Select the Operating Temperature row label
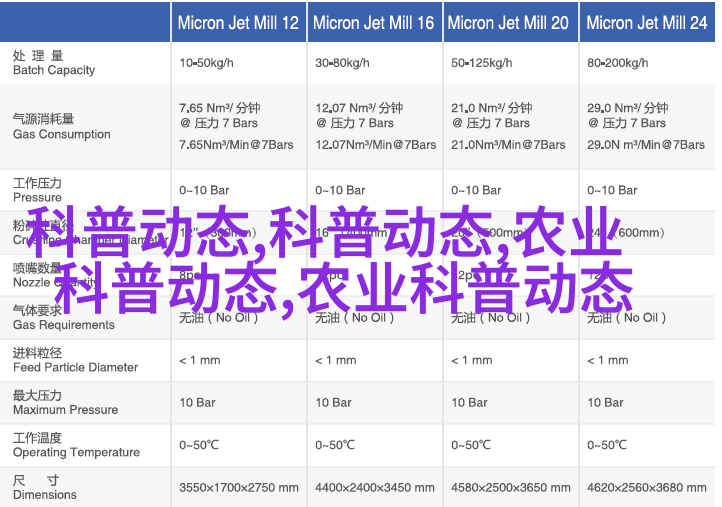 (76, 445)
